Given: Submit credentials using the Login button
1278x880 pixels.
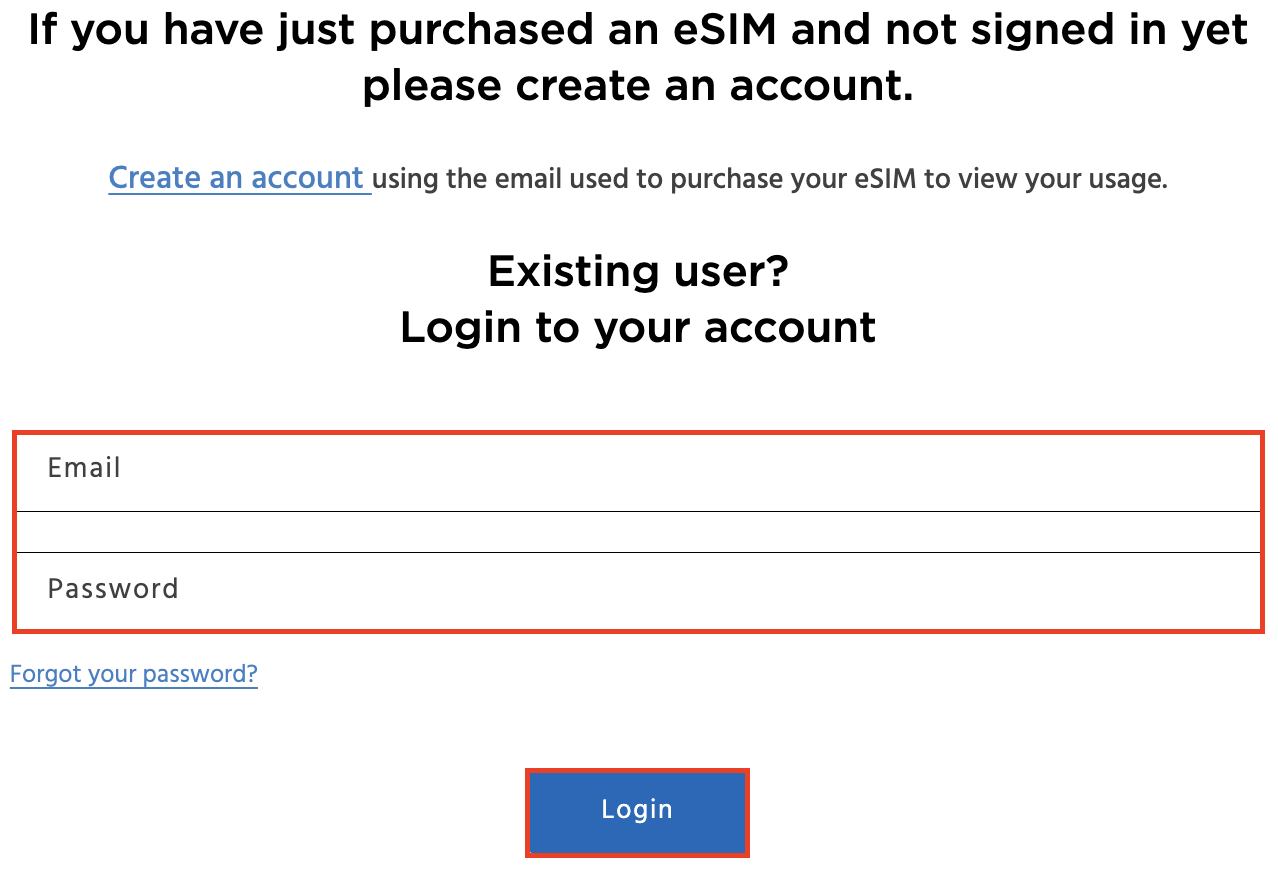Looking at the screenshot, I should click(x=637, y=811).
